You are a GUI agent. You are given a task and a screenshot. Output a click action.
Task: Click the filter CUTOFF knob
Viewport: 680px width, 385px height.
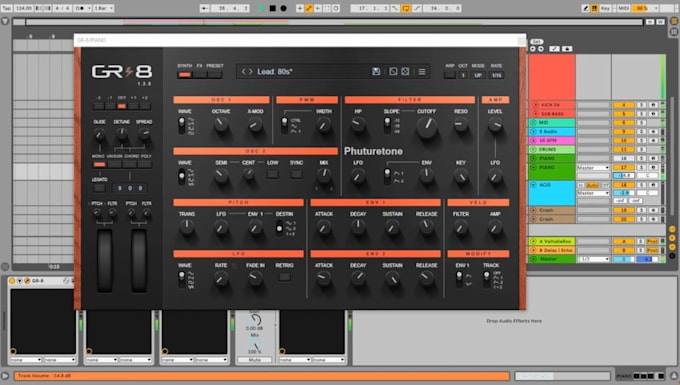(427, 127)
